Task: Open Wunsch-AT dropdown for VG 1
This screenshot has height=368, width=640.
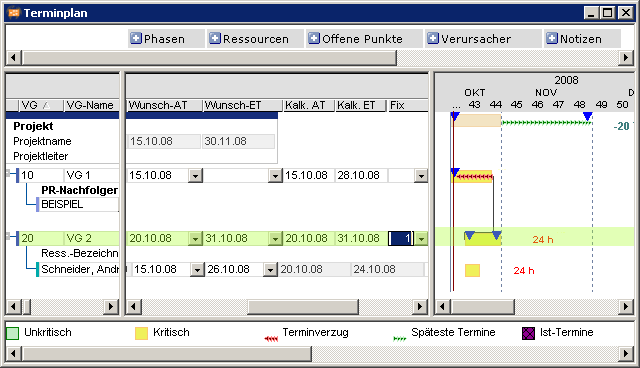Action: coord(196,176)
